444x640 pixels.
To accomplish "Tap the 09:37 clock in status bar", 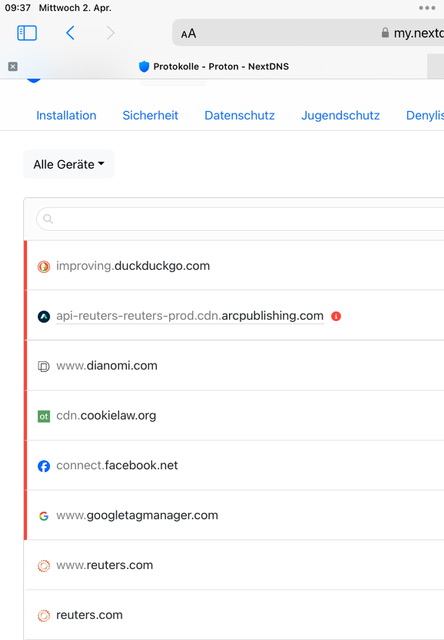I will (x=18, y=8).
